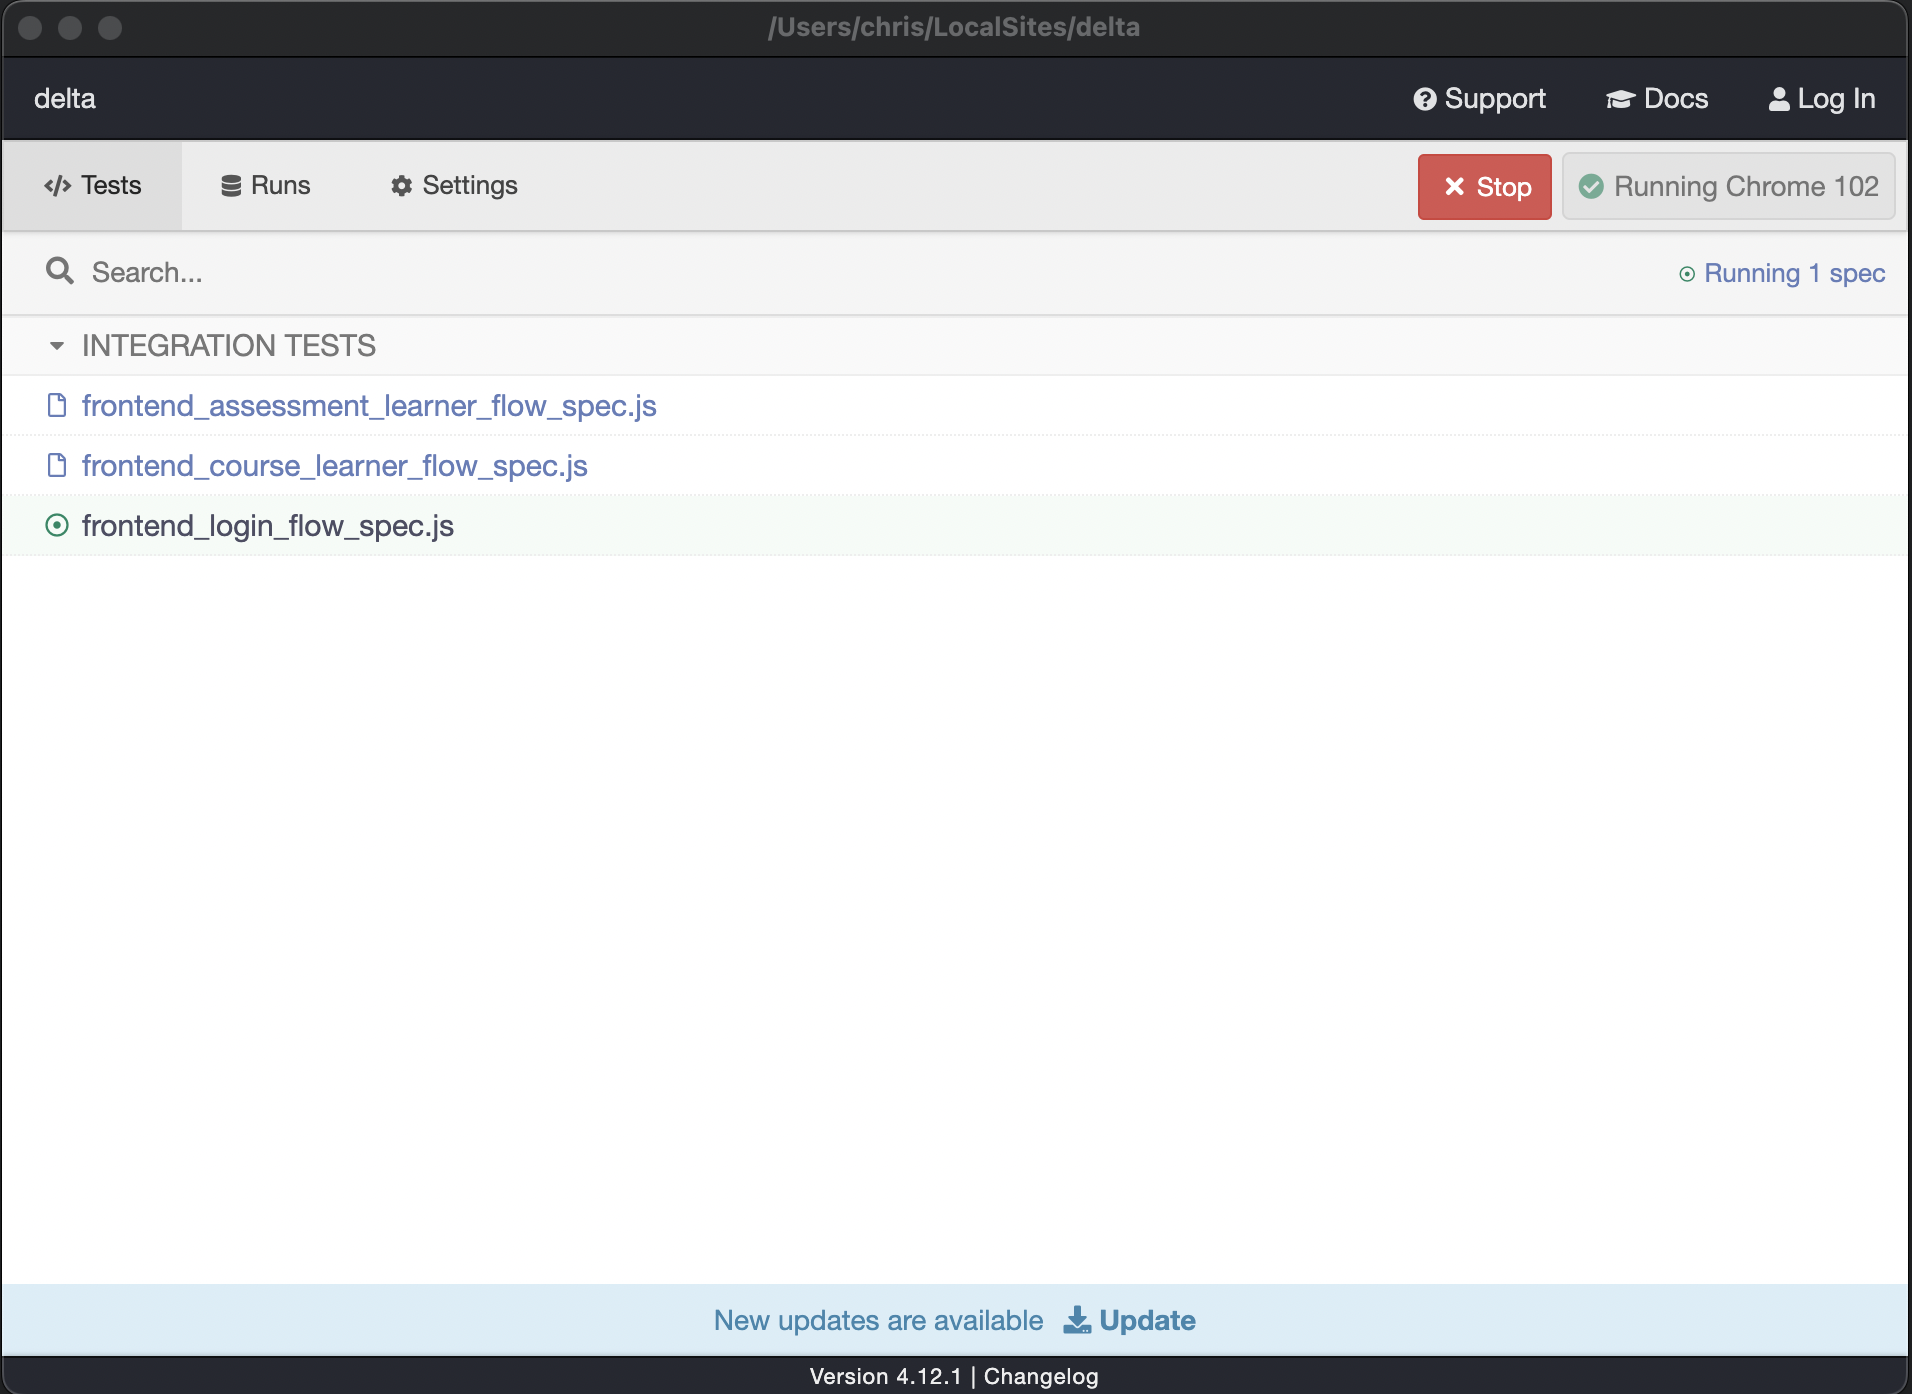The height and width of the screenshot is (1394, 1912).
Task: Focus the Search spec input field
Action: coord(500,272)
